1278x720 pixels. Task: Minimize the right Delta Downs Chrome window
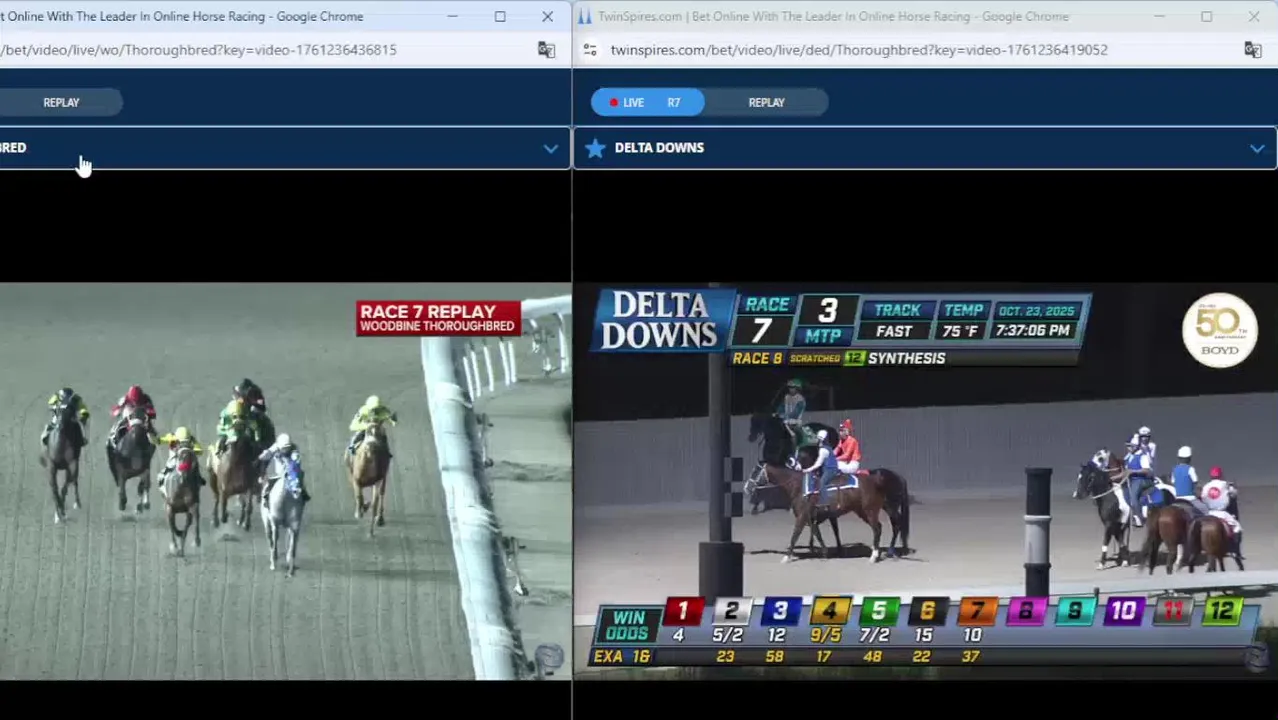click(1159, 16)
